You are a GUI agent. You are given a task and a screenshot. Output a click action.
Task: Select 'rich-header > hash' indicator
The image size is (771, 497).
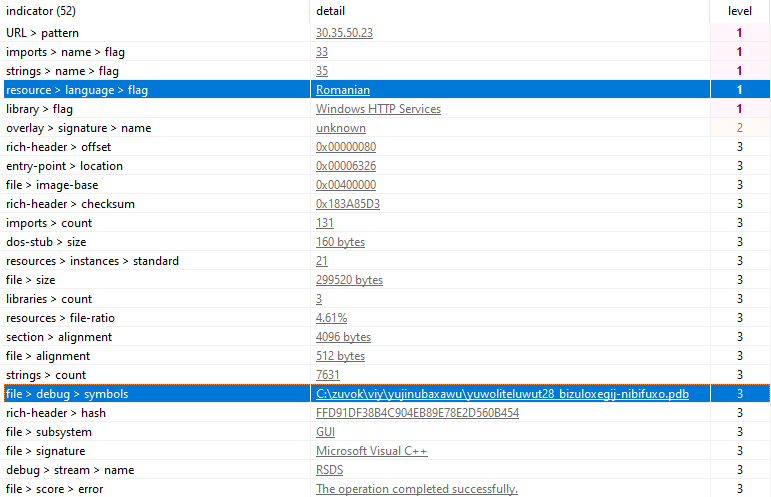(56, 413)
